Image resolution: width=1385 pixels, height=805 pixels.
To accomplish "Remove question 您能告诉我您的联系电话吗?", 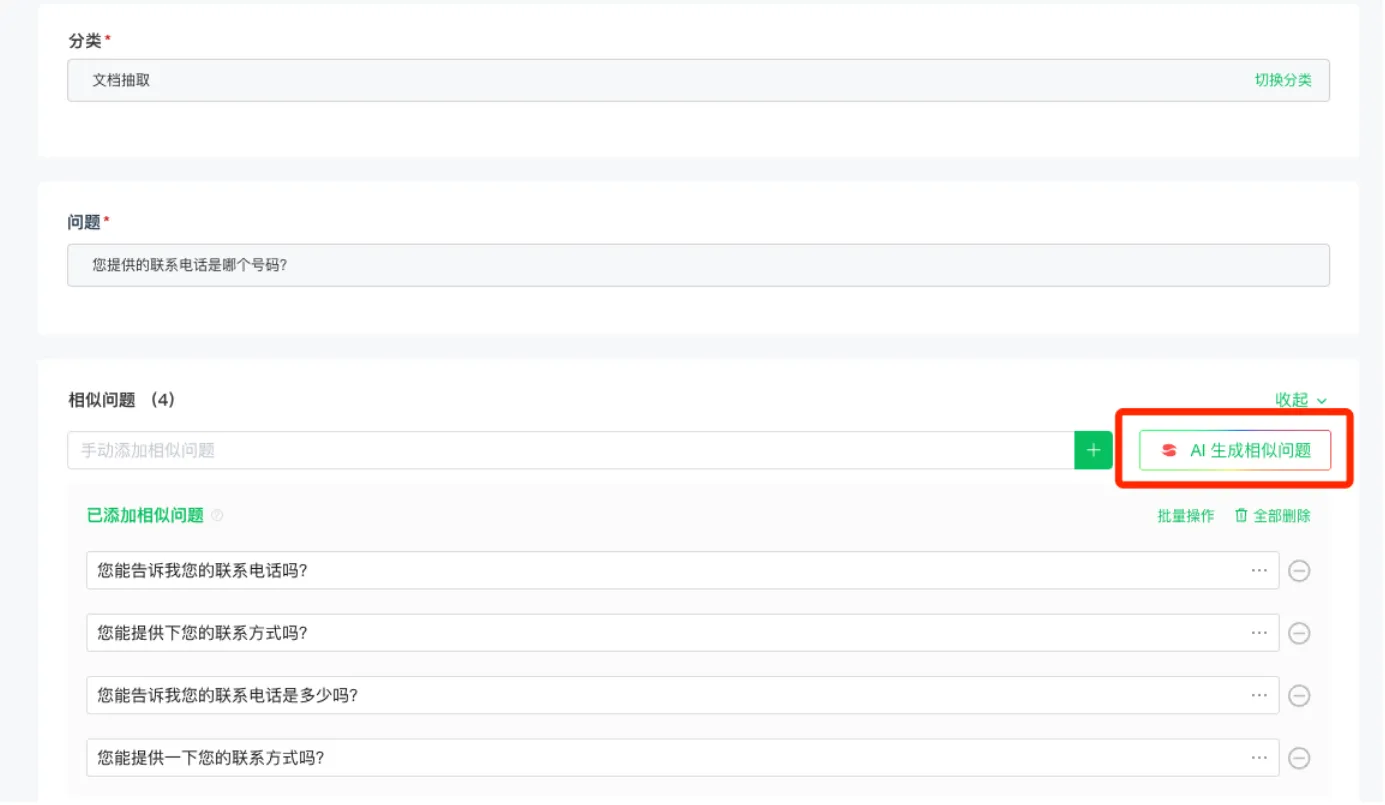I will pyautogui.click(x=1299, y=571).
